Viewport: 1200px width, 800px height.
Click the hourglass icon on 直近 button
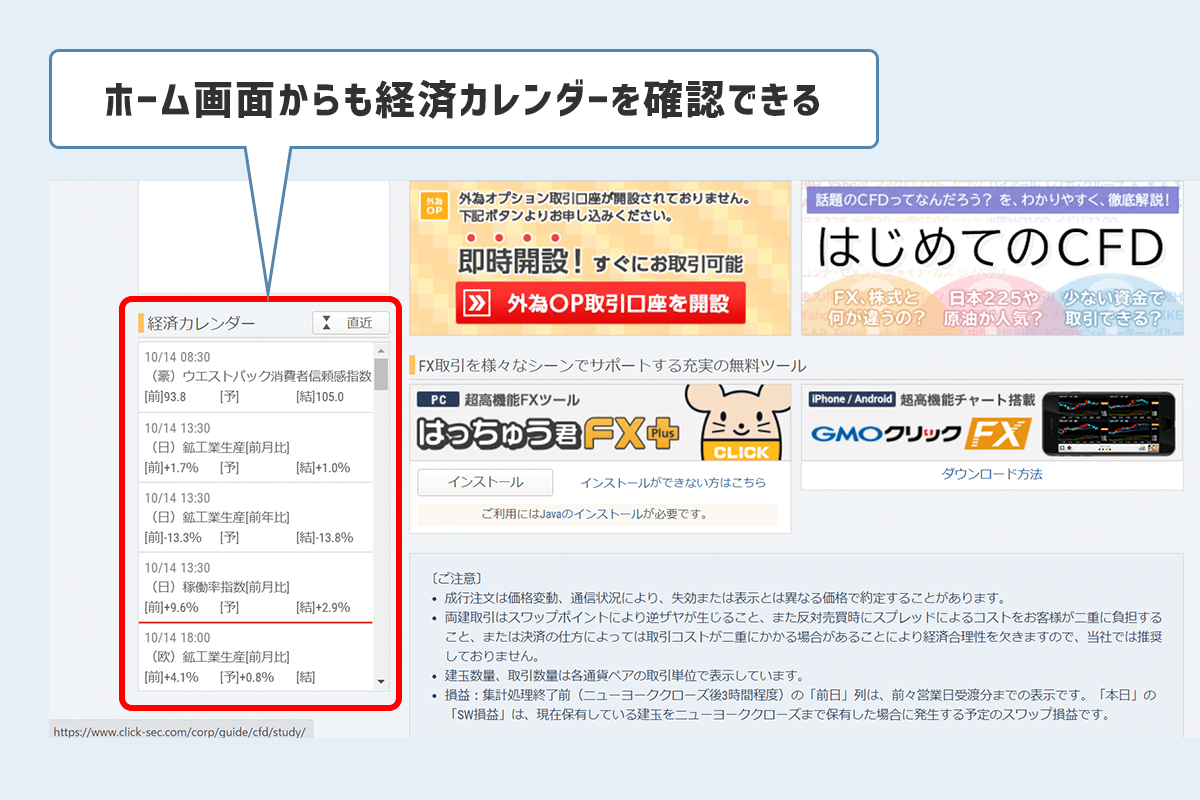tap(326, 323)
